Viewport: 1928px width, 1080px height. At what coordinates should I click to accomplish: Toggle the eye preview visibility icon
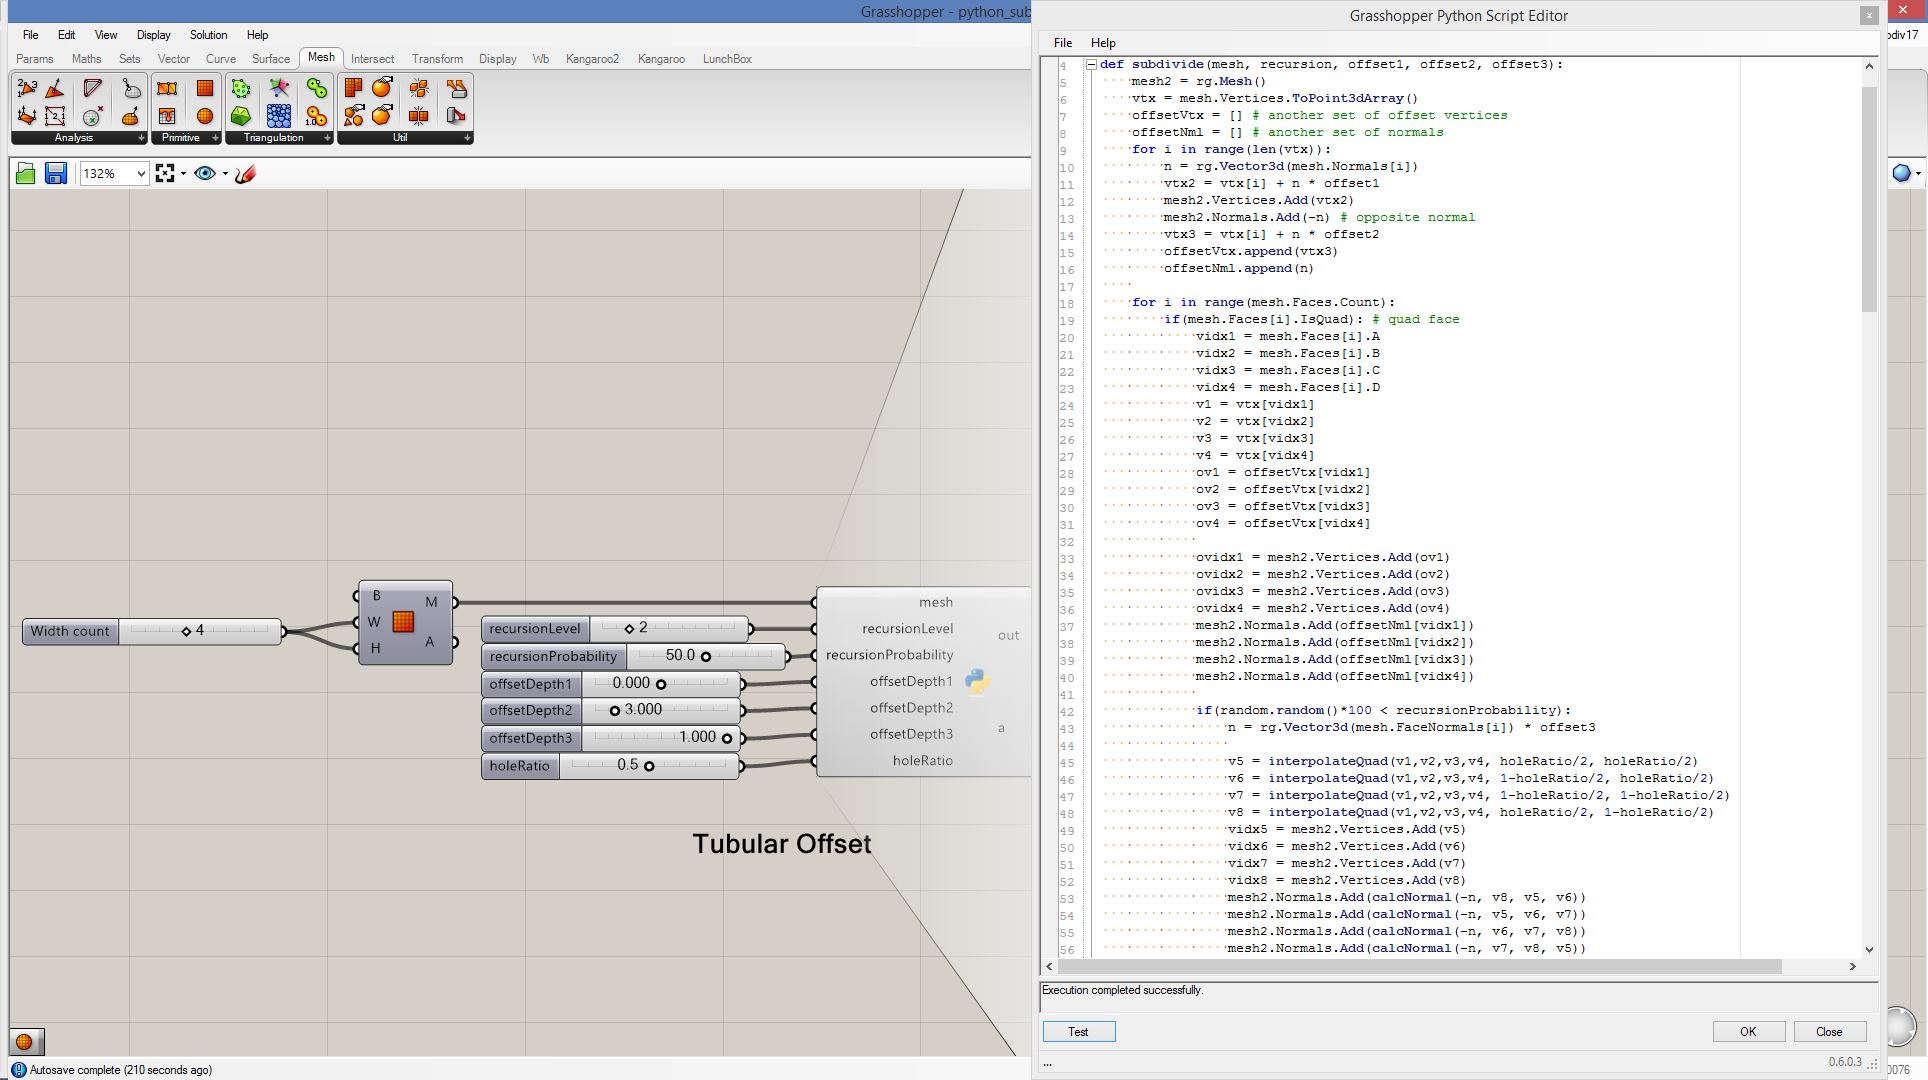[205, 173]
